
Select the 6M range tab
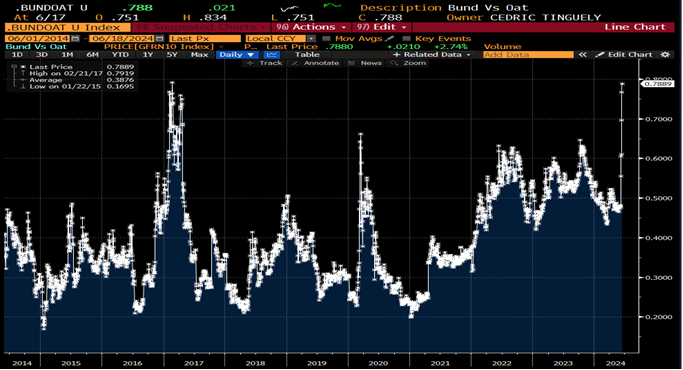92,54
